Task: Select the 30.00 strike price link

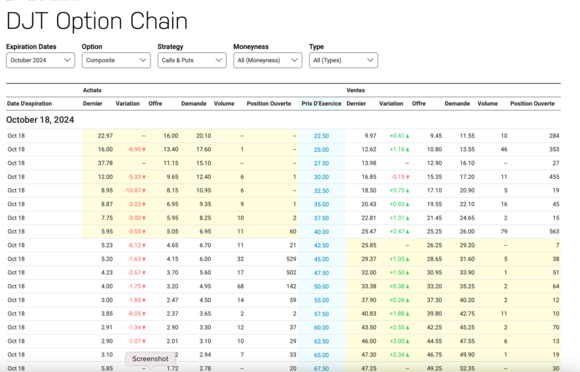Action: (321, 177)
